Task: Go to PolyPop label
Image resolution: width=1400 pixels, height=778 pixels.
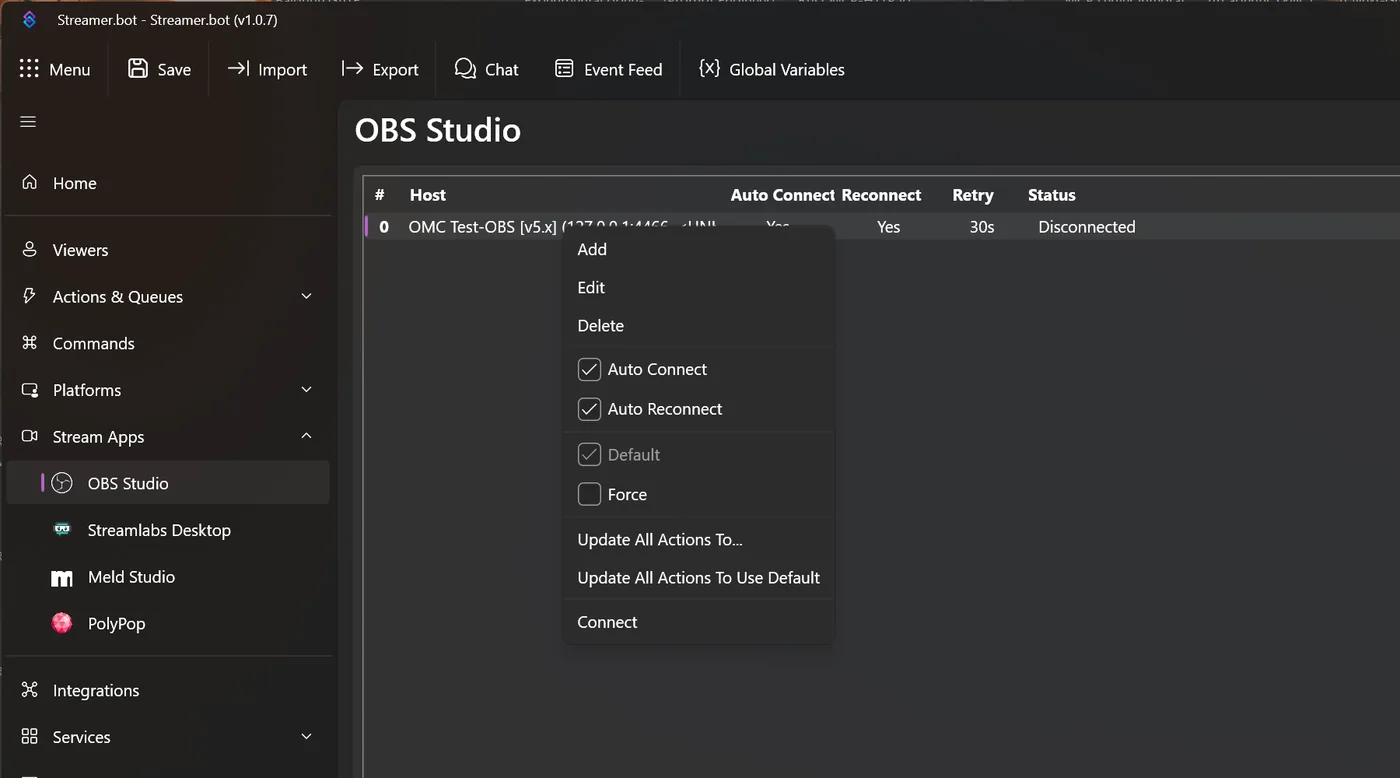Action: coord(116,624)
